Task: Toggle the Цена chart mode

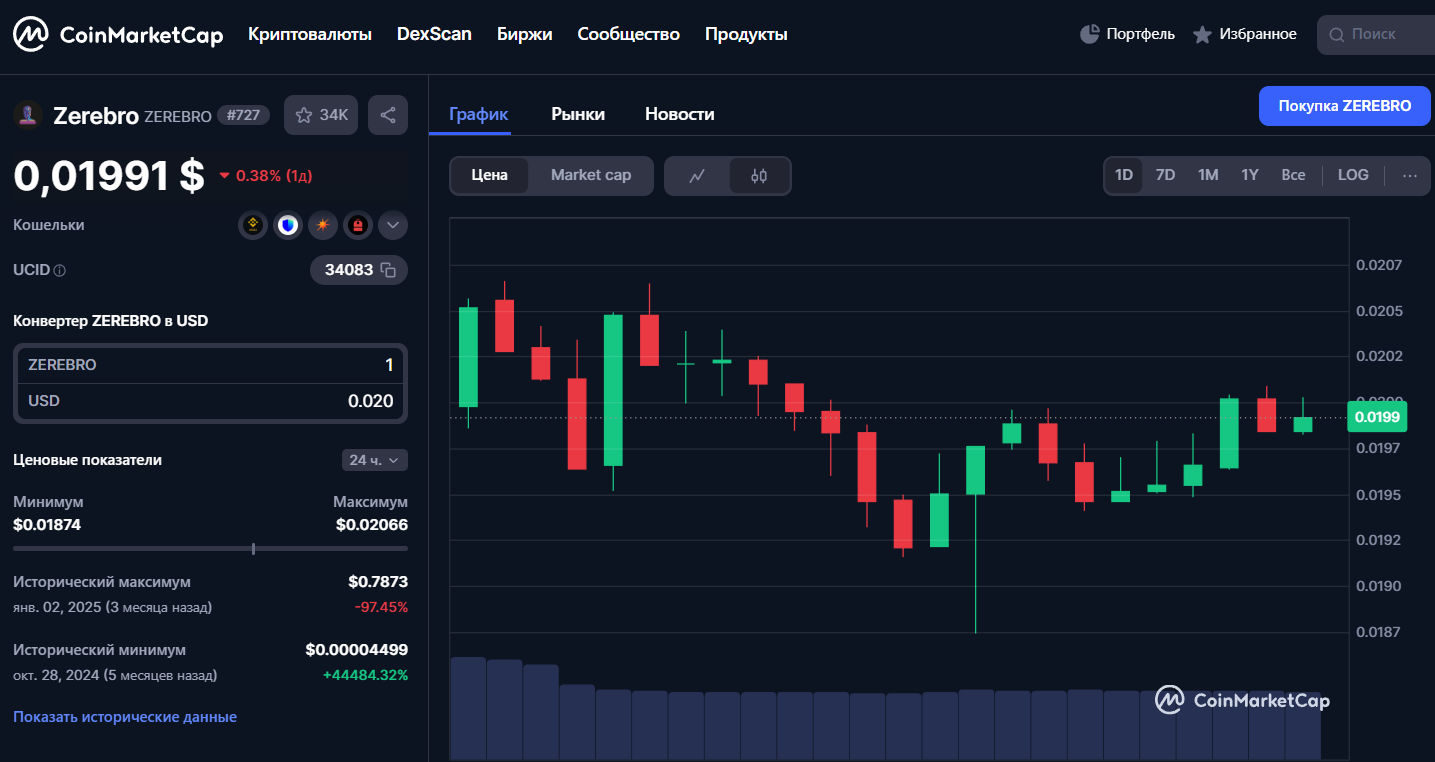Action: coord(490,175)
